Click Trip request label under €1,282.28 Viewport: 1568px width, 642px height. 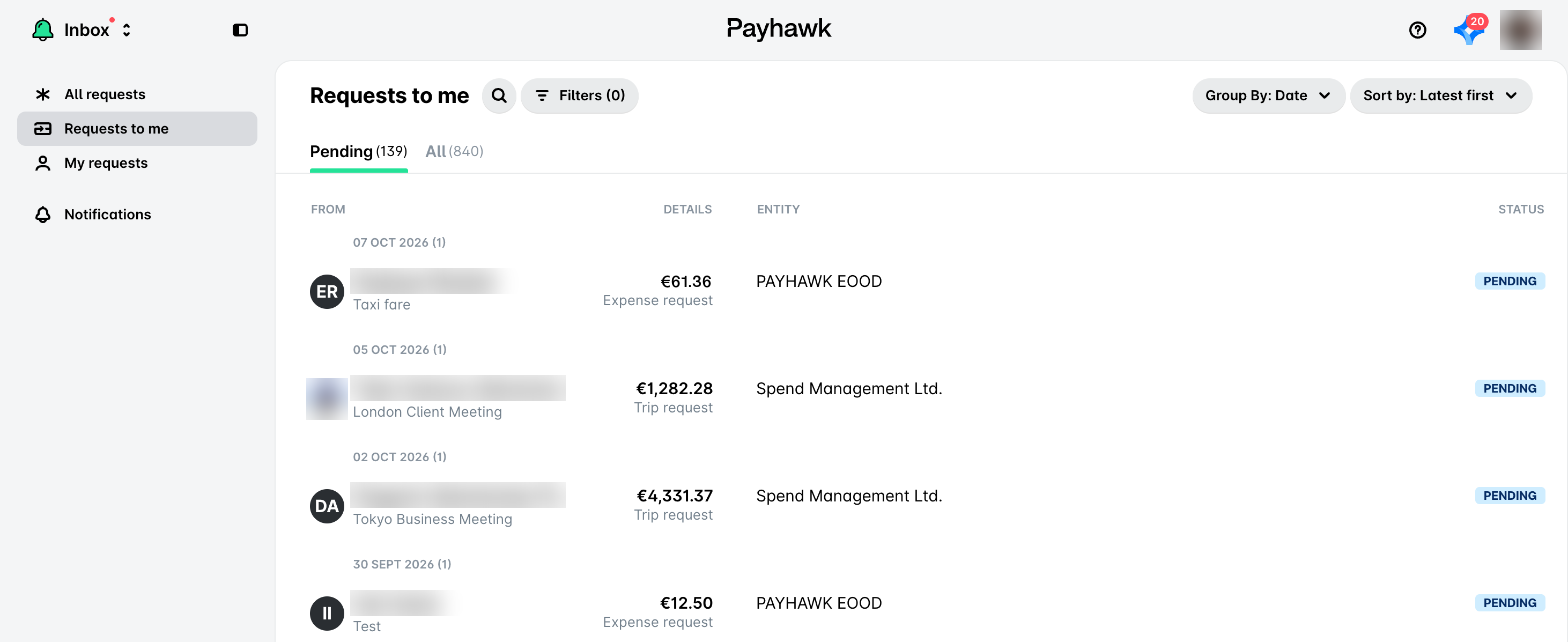[x=674, y=408]
